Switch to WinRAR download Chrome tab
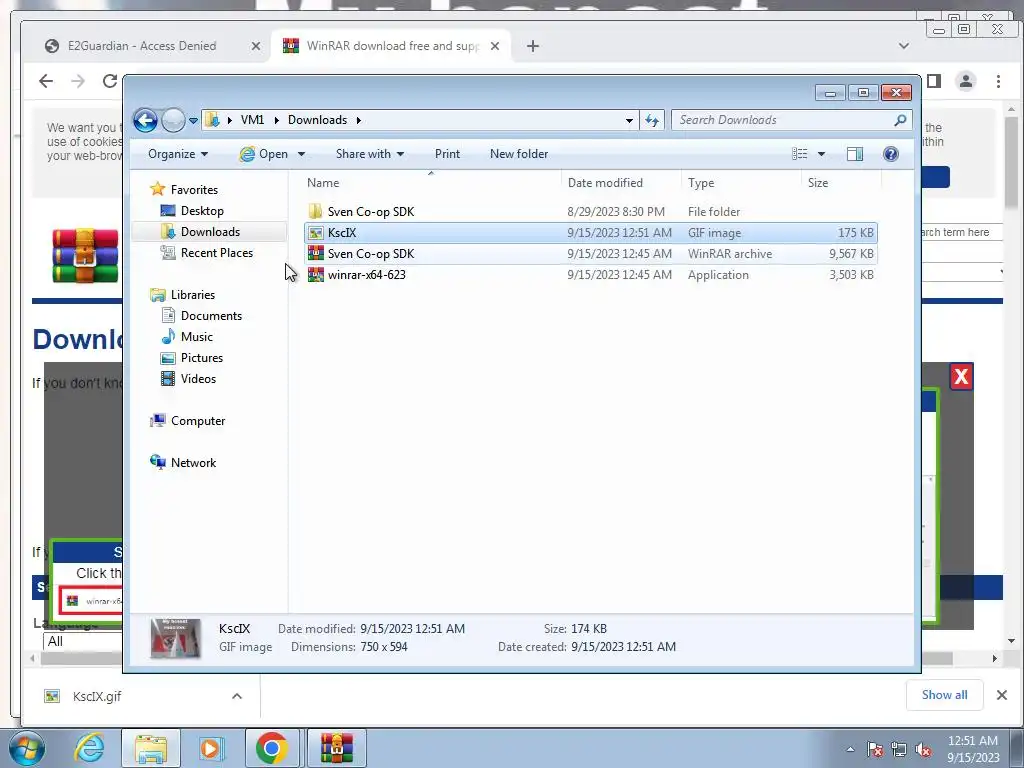Viewport: 1024px width, 768px height. (392, 46)
